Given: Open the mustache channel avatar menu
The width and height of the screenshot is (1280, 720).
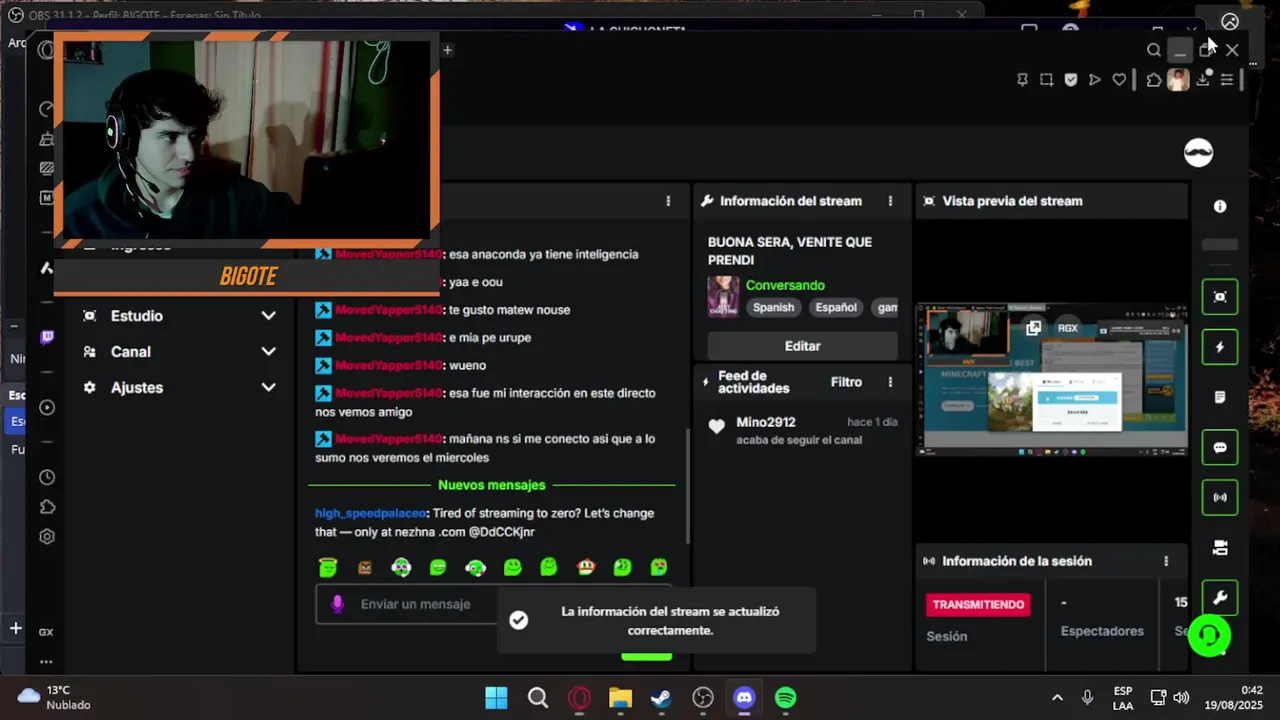Looking at the screenshot, I should point(1198,152).
